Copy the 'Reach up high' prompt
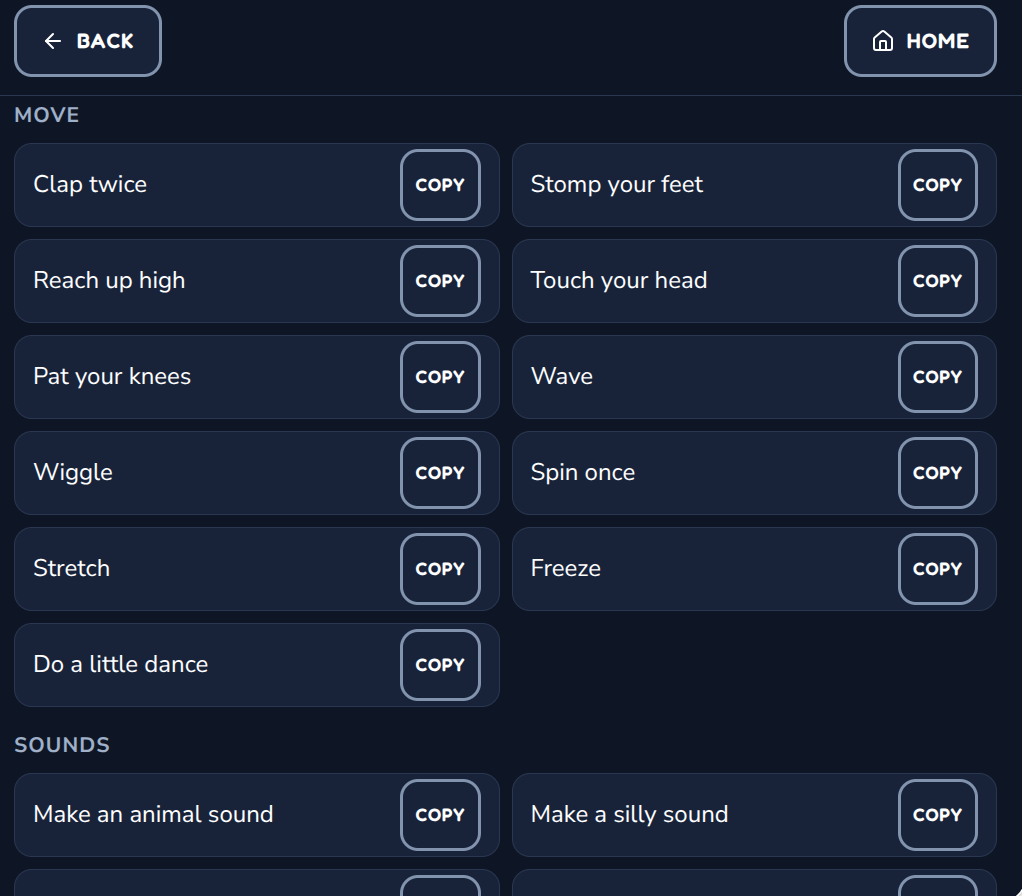 point(440,281)
